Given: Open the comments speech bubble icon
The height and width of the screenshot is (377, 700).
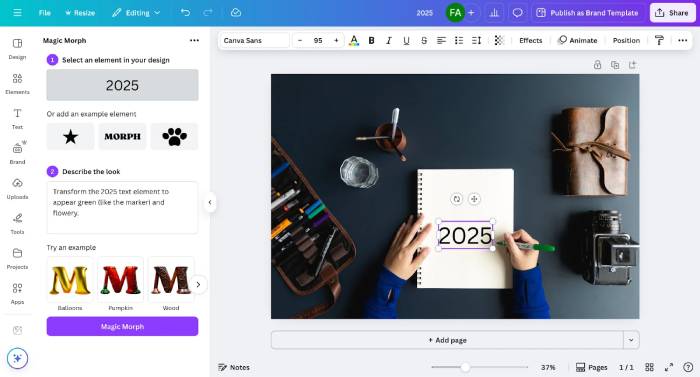Looking at the screenshot, I should [x=517, y=13].
